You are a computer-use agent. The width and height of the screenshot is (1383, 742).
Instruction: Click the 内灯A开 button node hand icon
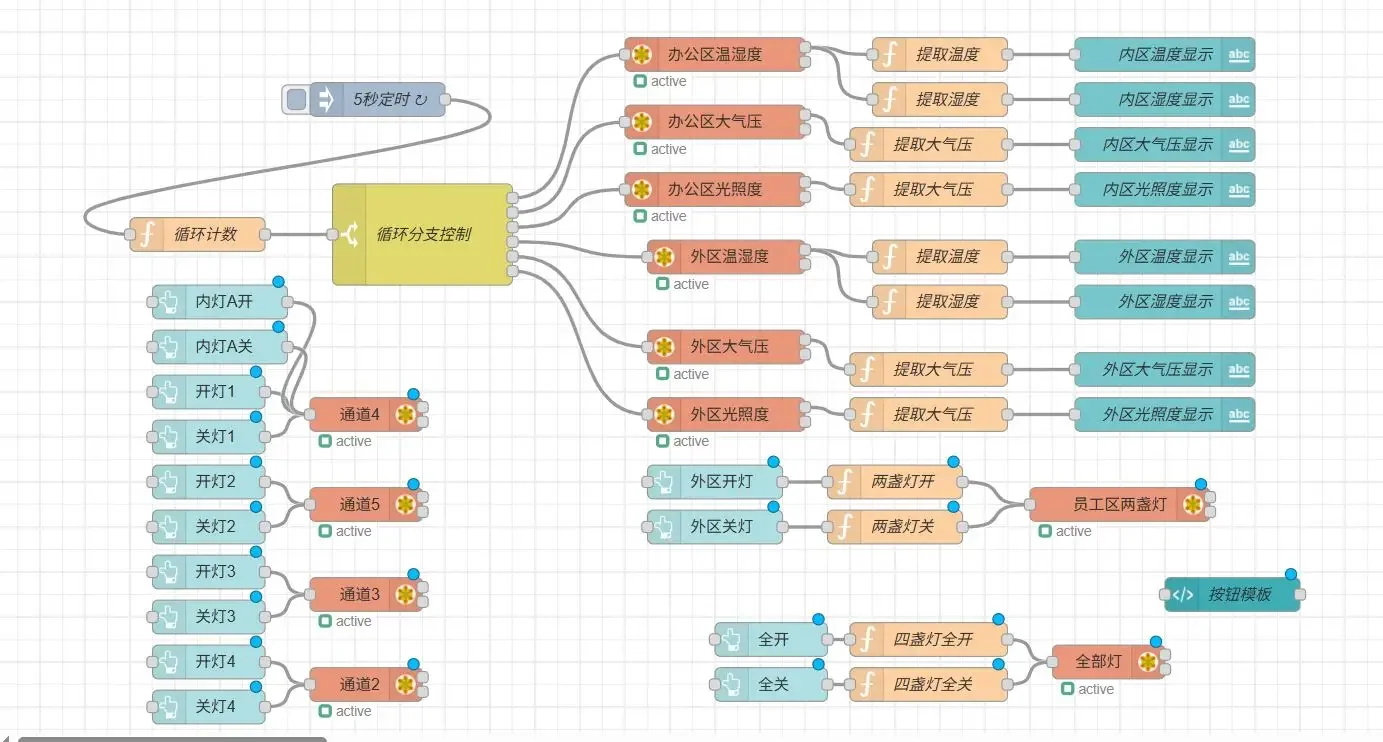point(169,301)
